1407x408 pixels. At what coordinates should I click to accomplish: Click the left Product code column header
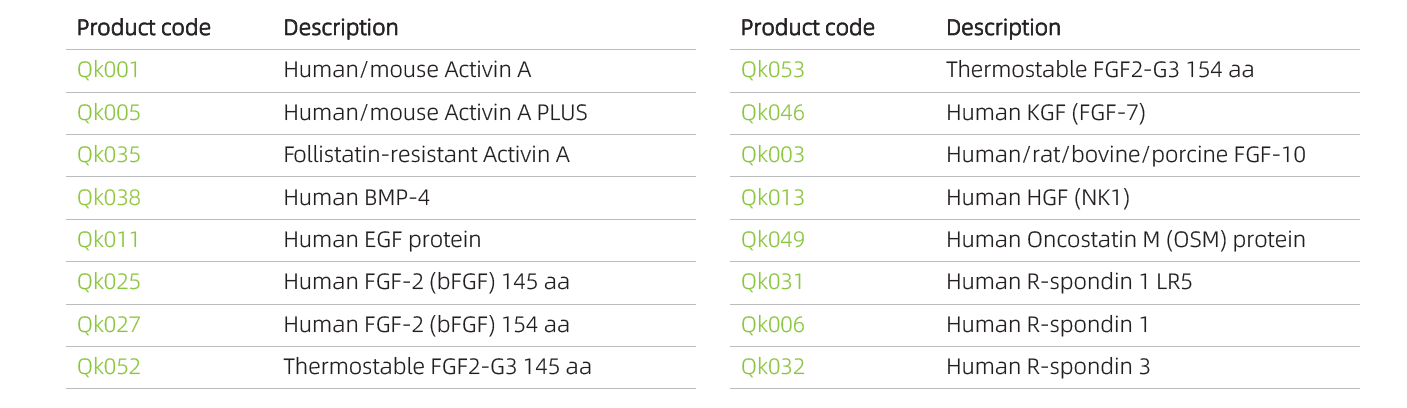(x=143, y=28)
